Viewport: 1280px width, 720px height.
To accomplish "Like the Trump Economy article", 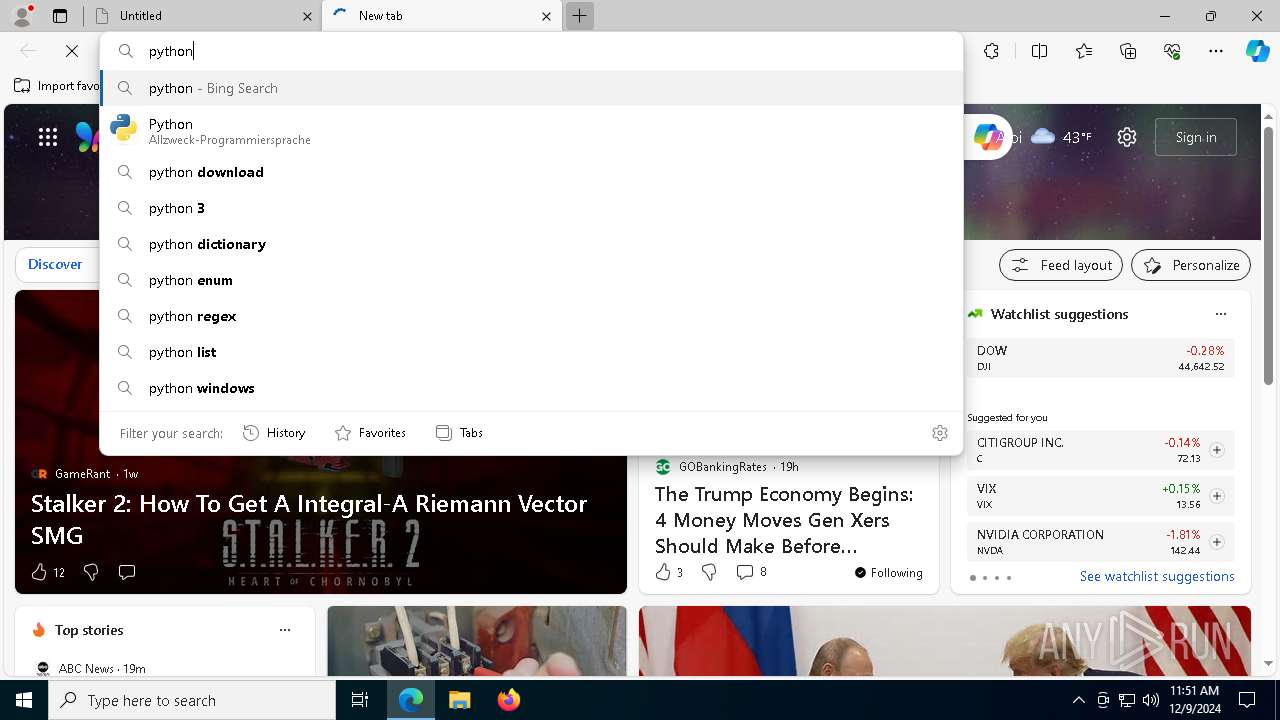I will coord(668,572).
